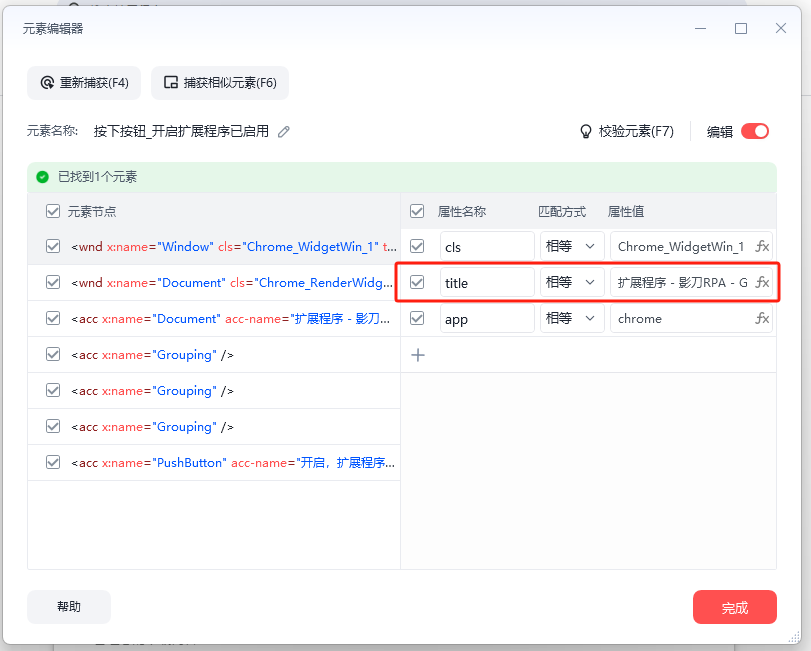Click the 帮助 help button
The width and height of the screenshot is (811, 651).
coord(69,607)
